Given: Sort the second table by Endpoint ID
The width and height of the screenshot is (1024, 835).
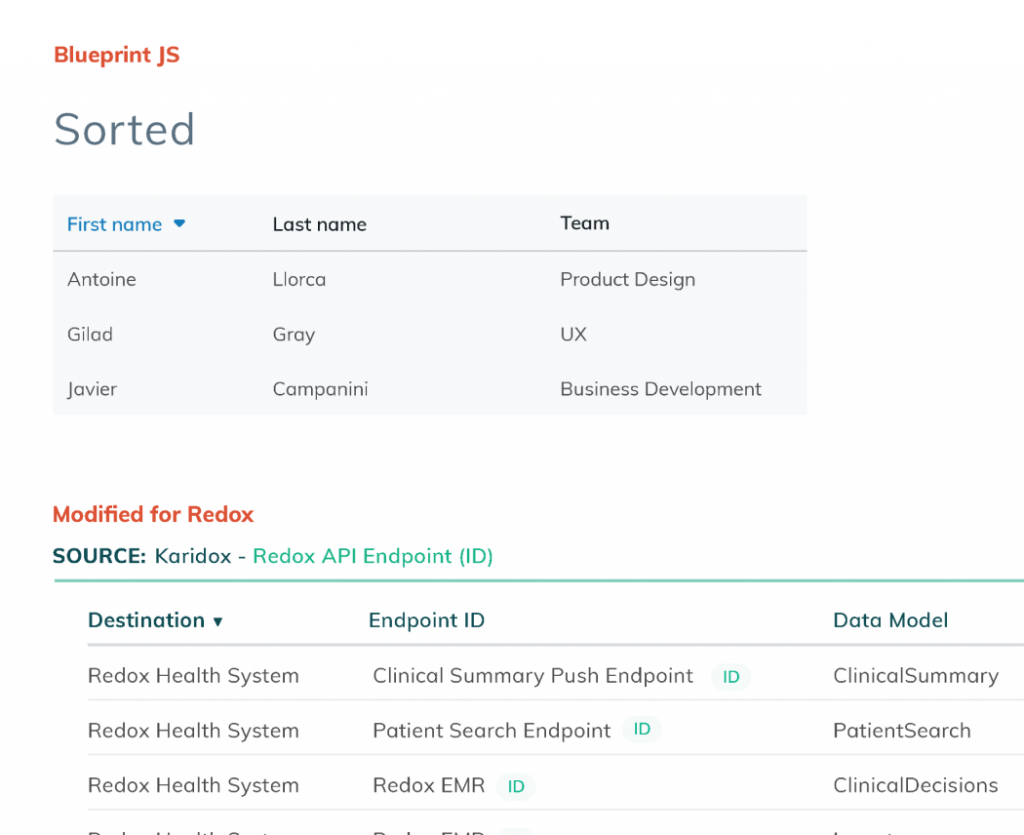Looking at the screenshot, I should (x=426, y=620).
